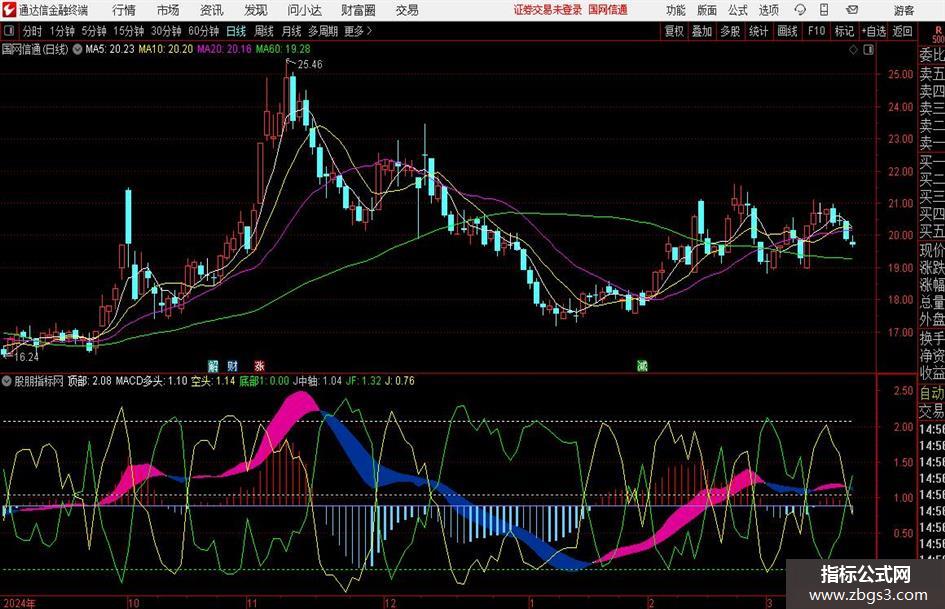Open the 问小达 menu
The width and height of the screenshot is (945, 609).
coord(304,10)
